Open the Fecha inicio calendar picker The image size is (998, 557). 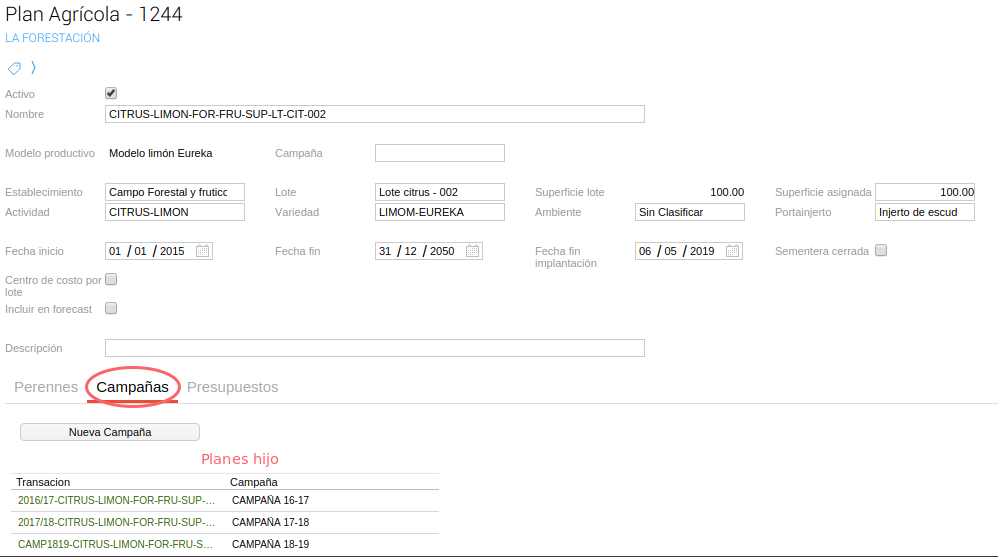[x=202, y=251]
